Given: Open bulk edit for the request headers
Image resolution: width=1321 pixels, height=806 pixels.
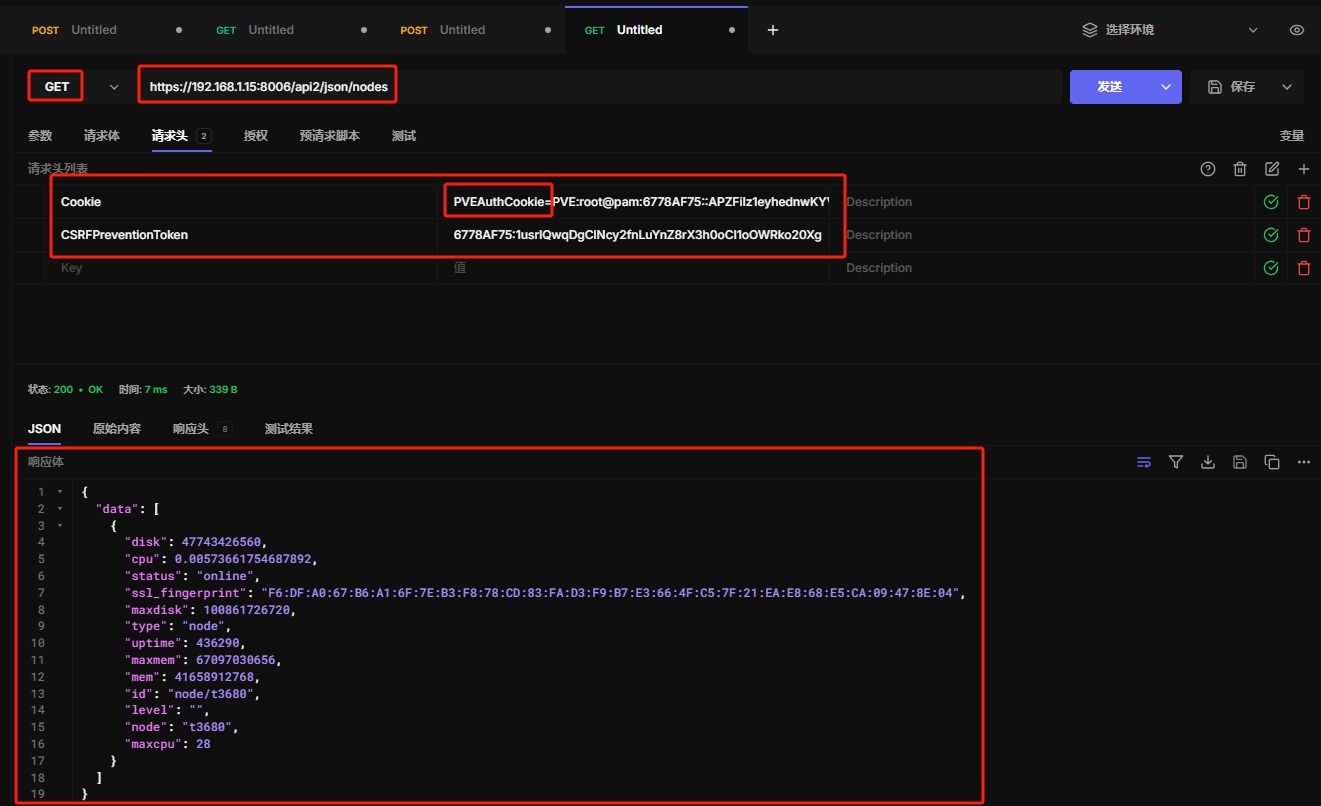Looking at the screenshot, I should click(1272, 169).
